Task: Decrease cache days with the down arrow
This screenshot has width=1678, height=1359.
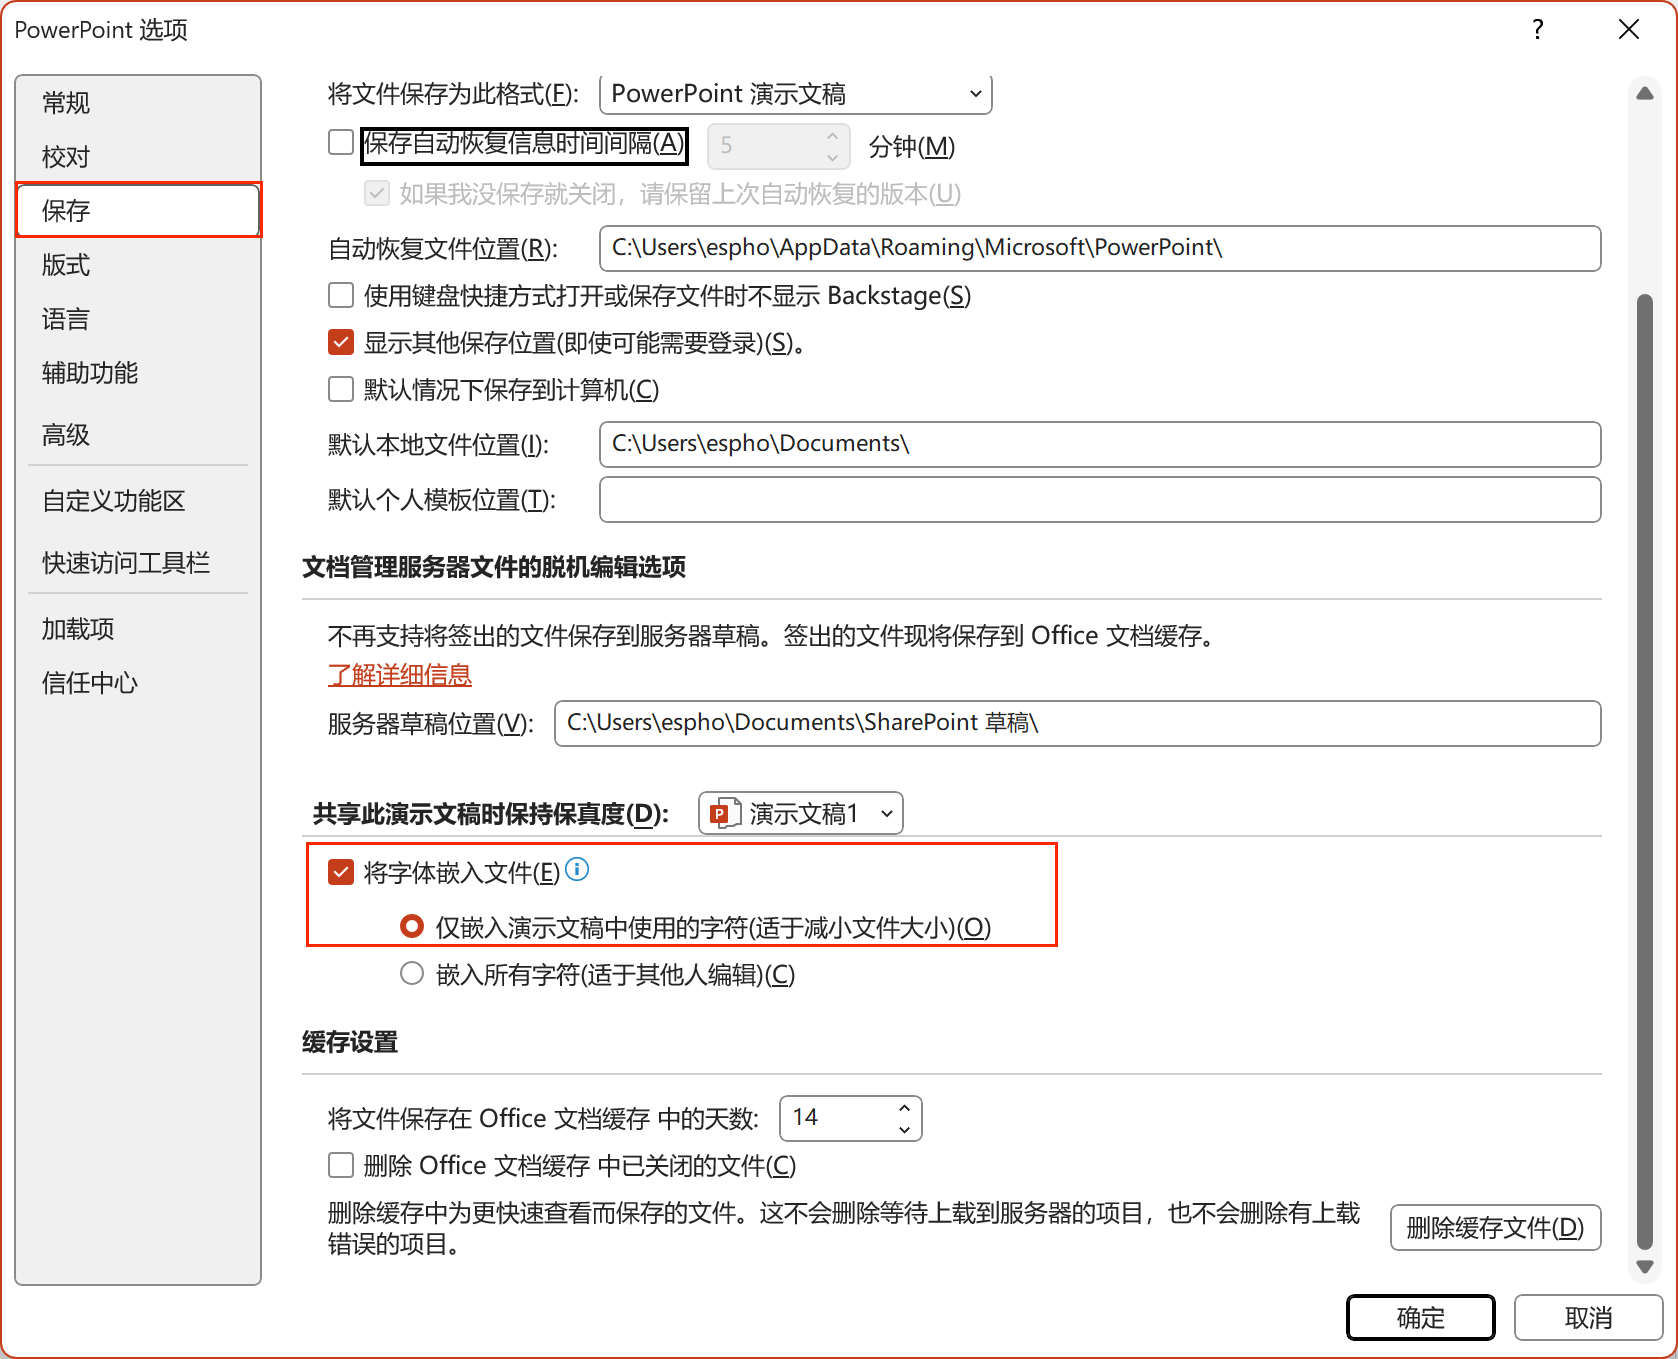Action: point(904,1129)
